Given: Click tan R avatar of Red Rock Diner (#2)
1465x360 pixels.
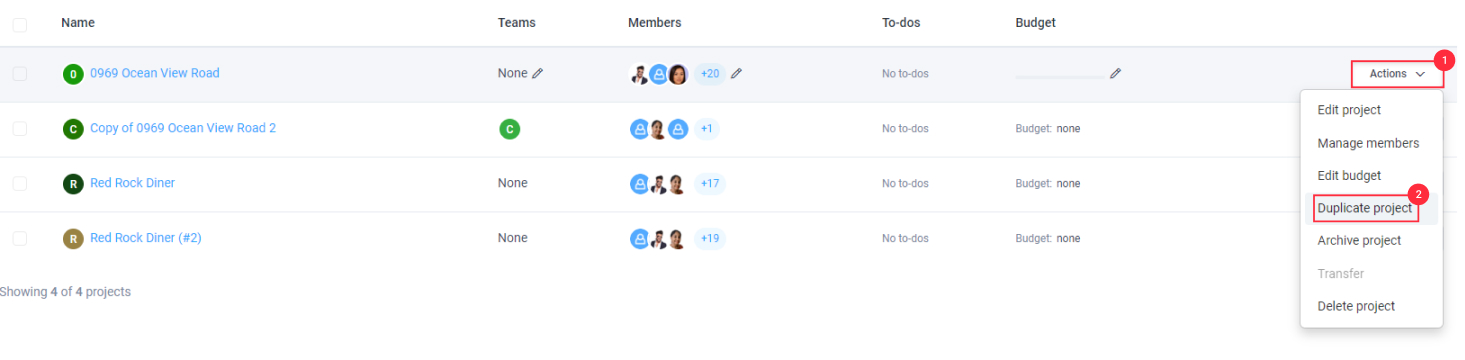Looking at the screenshot, I should pos(73,239).
